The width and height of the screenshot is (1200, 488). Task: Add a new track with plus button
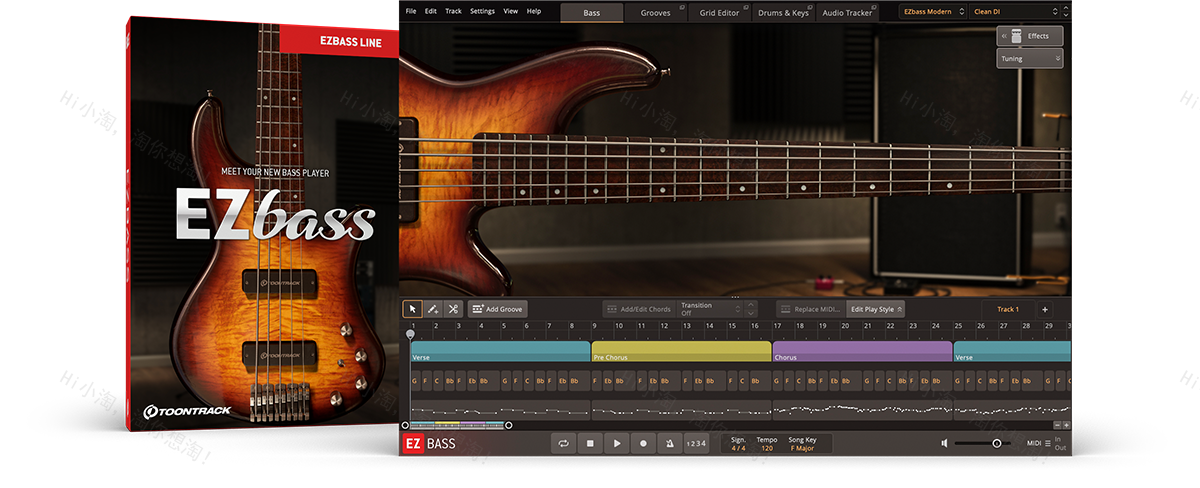(1045, 309)
